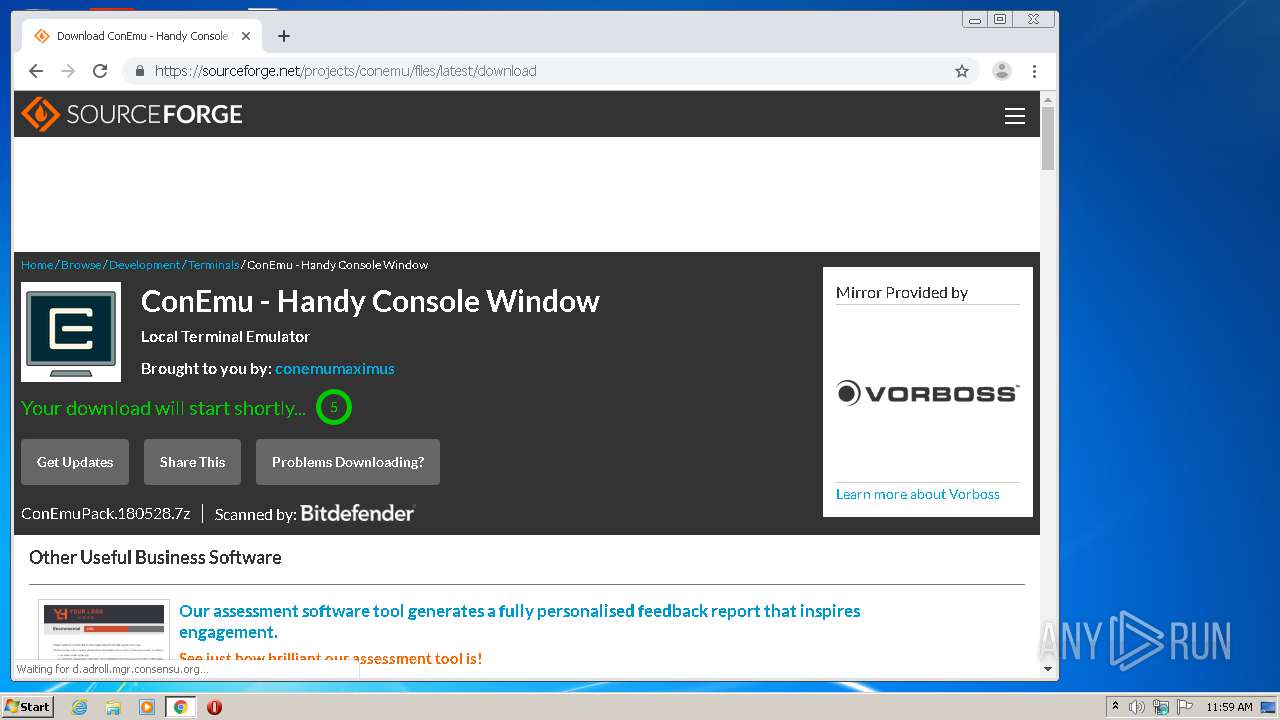The height and width of the screenshot is (720, 1280).
Task: Click the volume speaker tray icon
Action: (1137, 707)
